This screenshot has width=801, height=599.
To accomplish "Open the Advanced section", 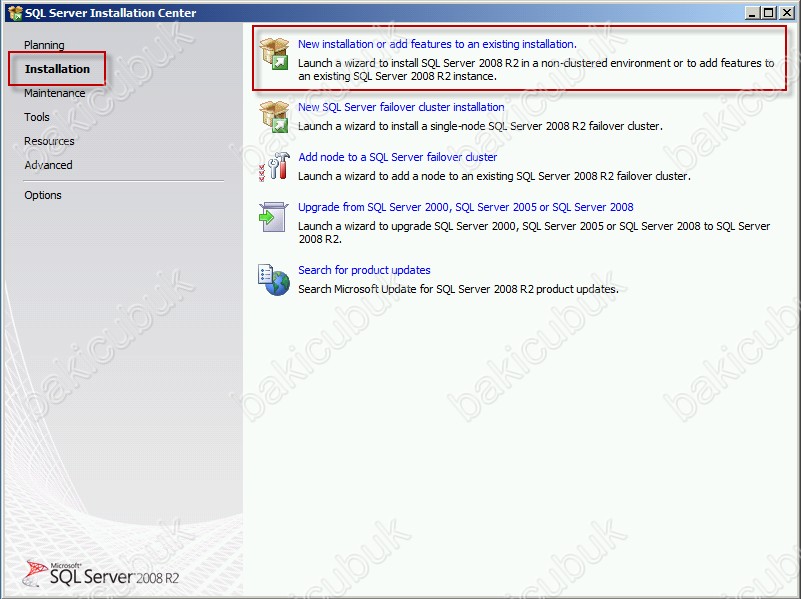I will click(x=48, y=165).
